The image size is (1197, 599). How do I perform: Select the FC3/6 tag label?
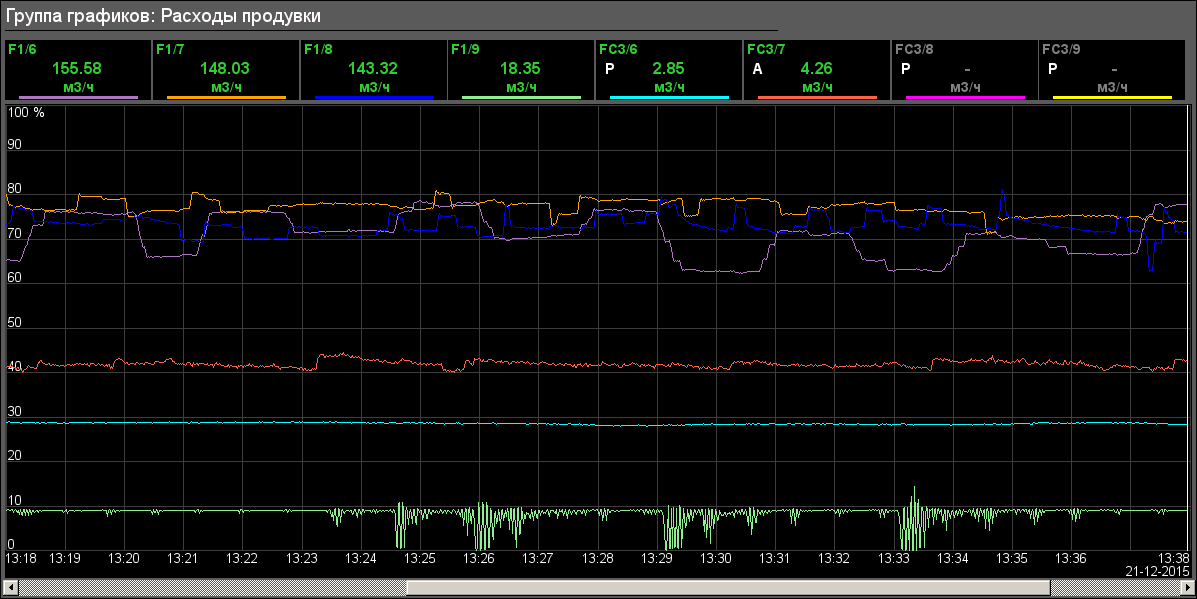click(x=618, y=50)
